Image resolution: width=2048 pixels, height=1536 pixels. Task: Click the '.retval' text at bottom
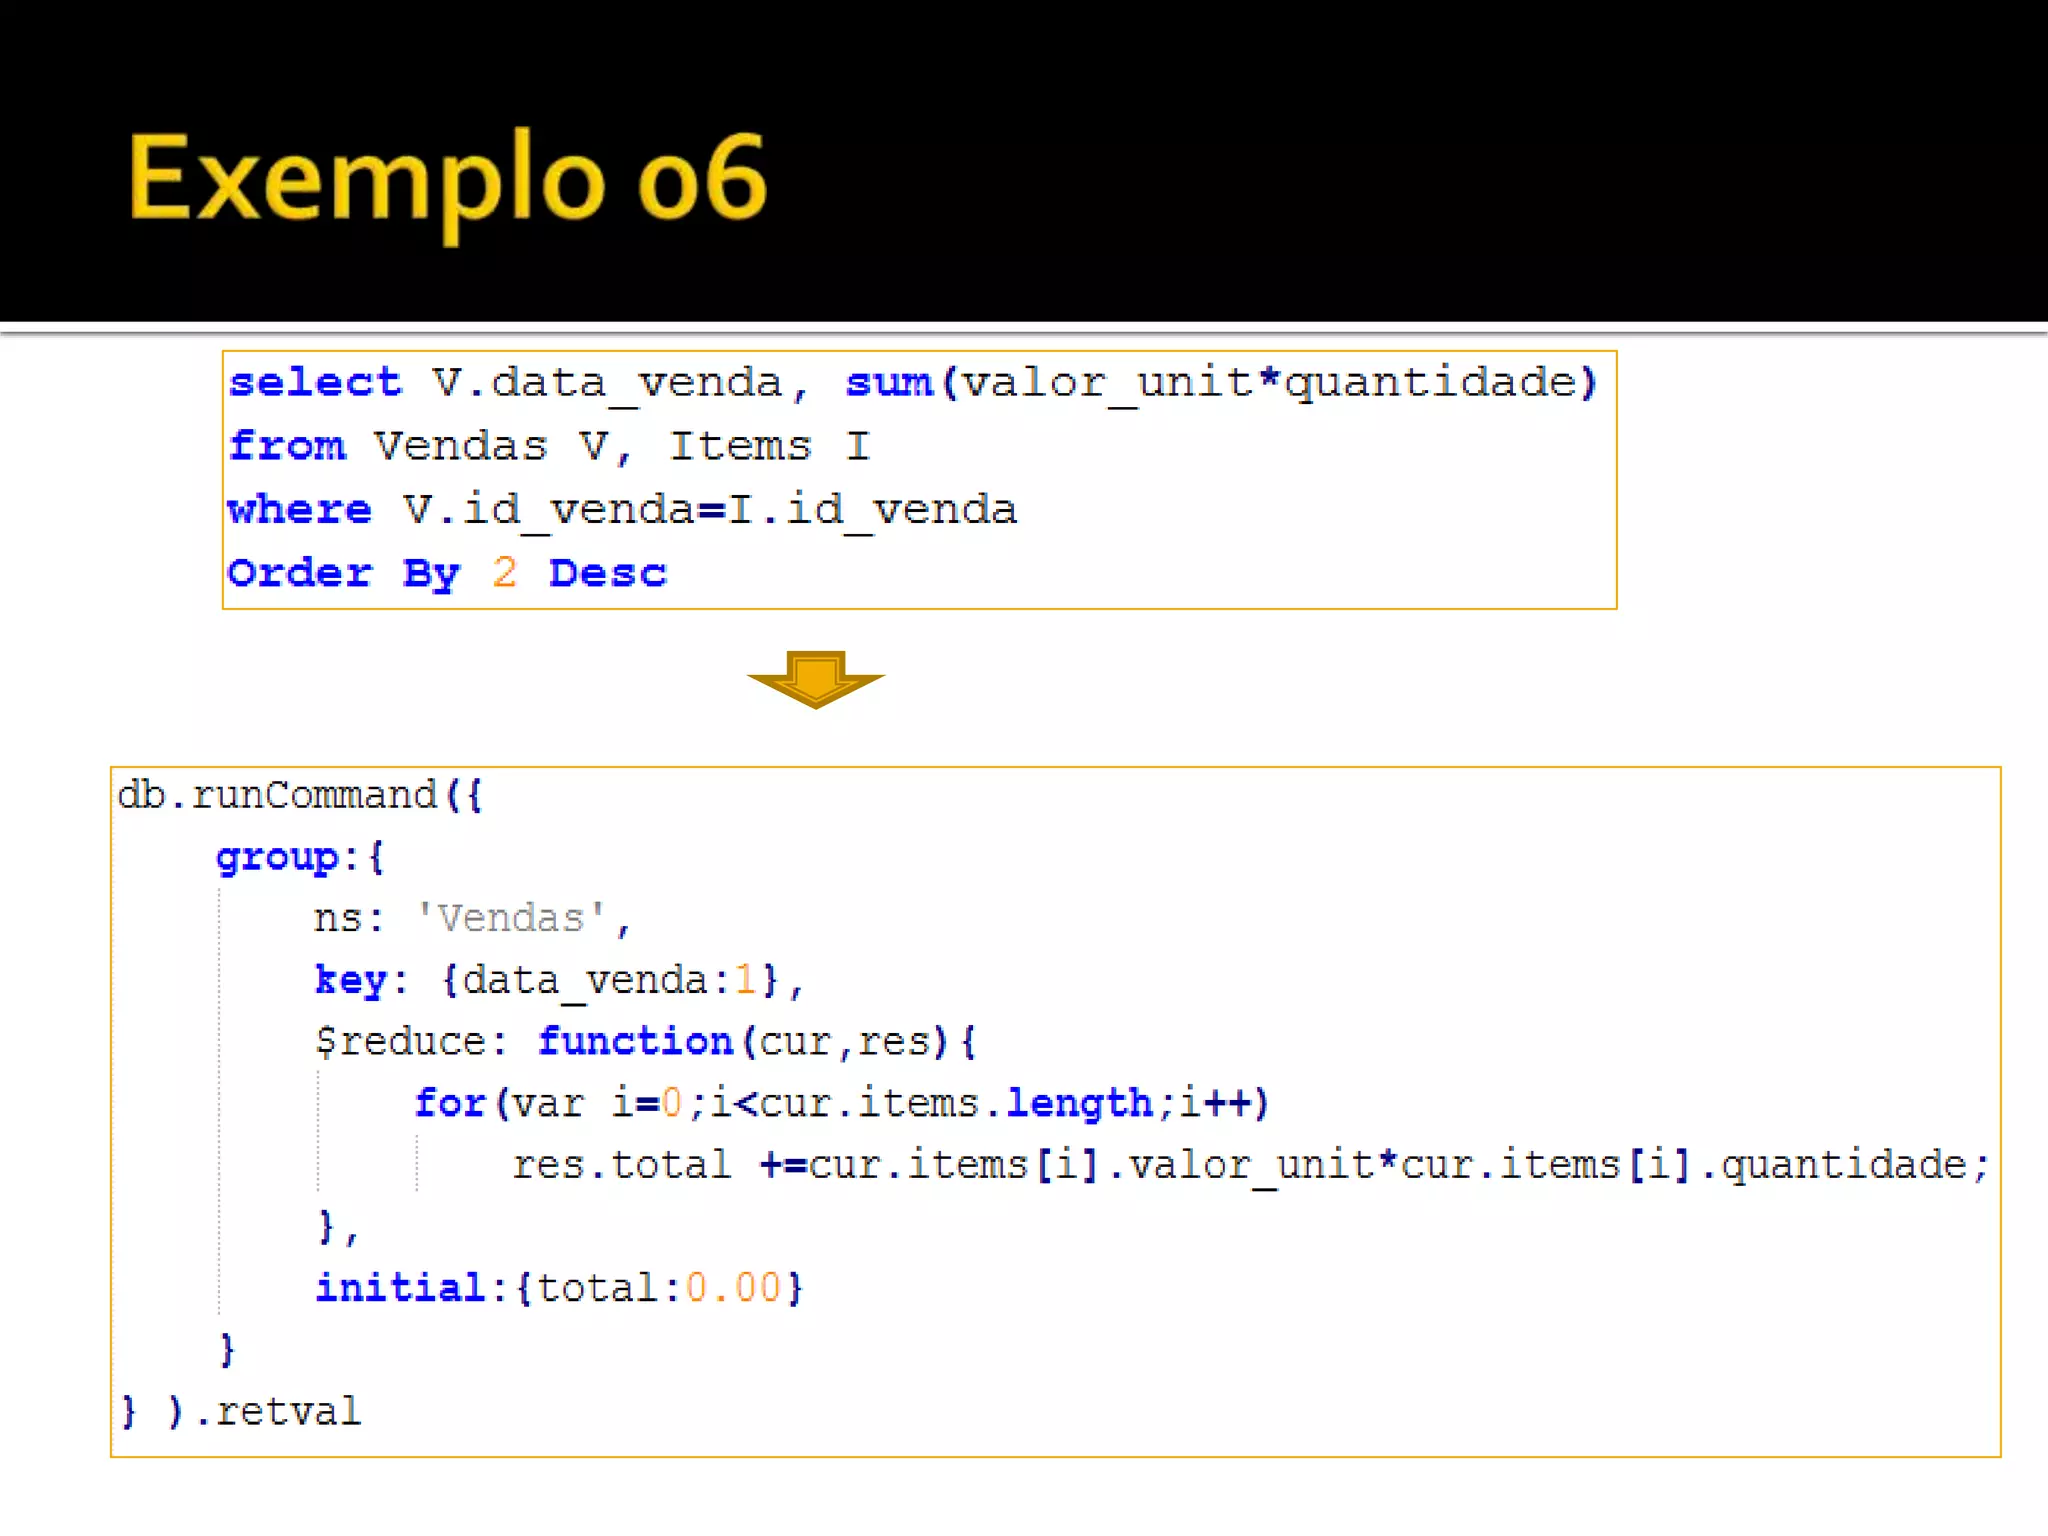pyautogui.click(x=277, y=1412)
